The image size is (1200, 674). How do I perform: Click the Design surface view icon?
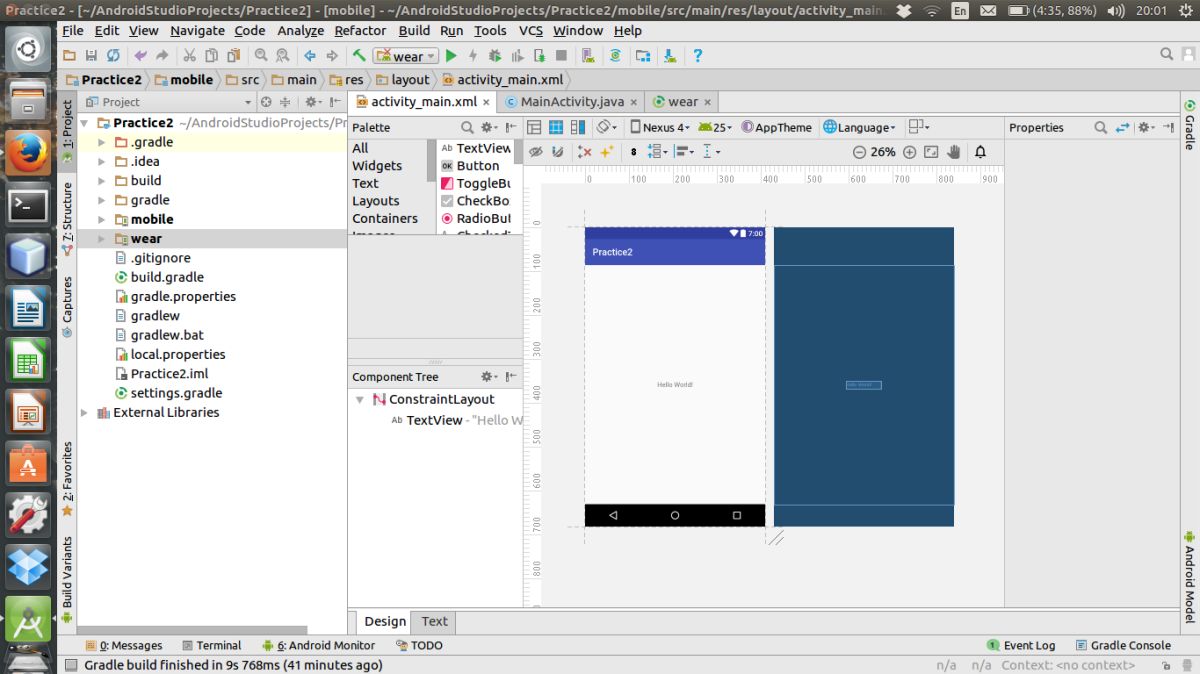[x=534, y=127]
